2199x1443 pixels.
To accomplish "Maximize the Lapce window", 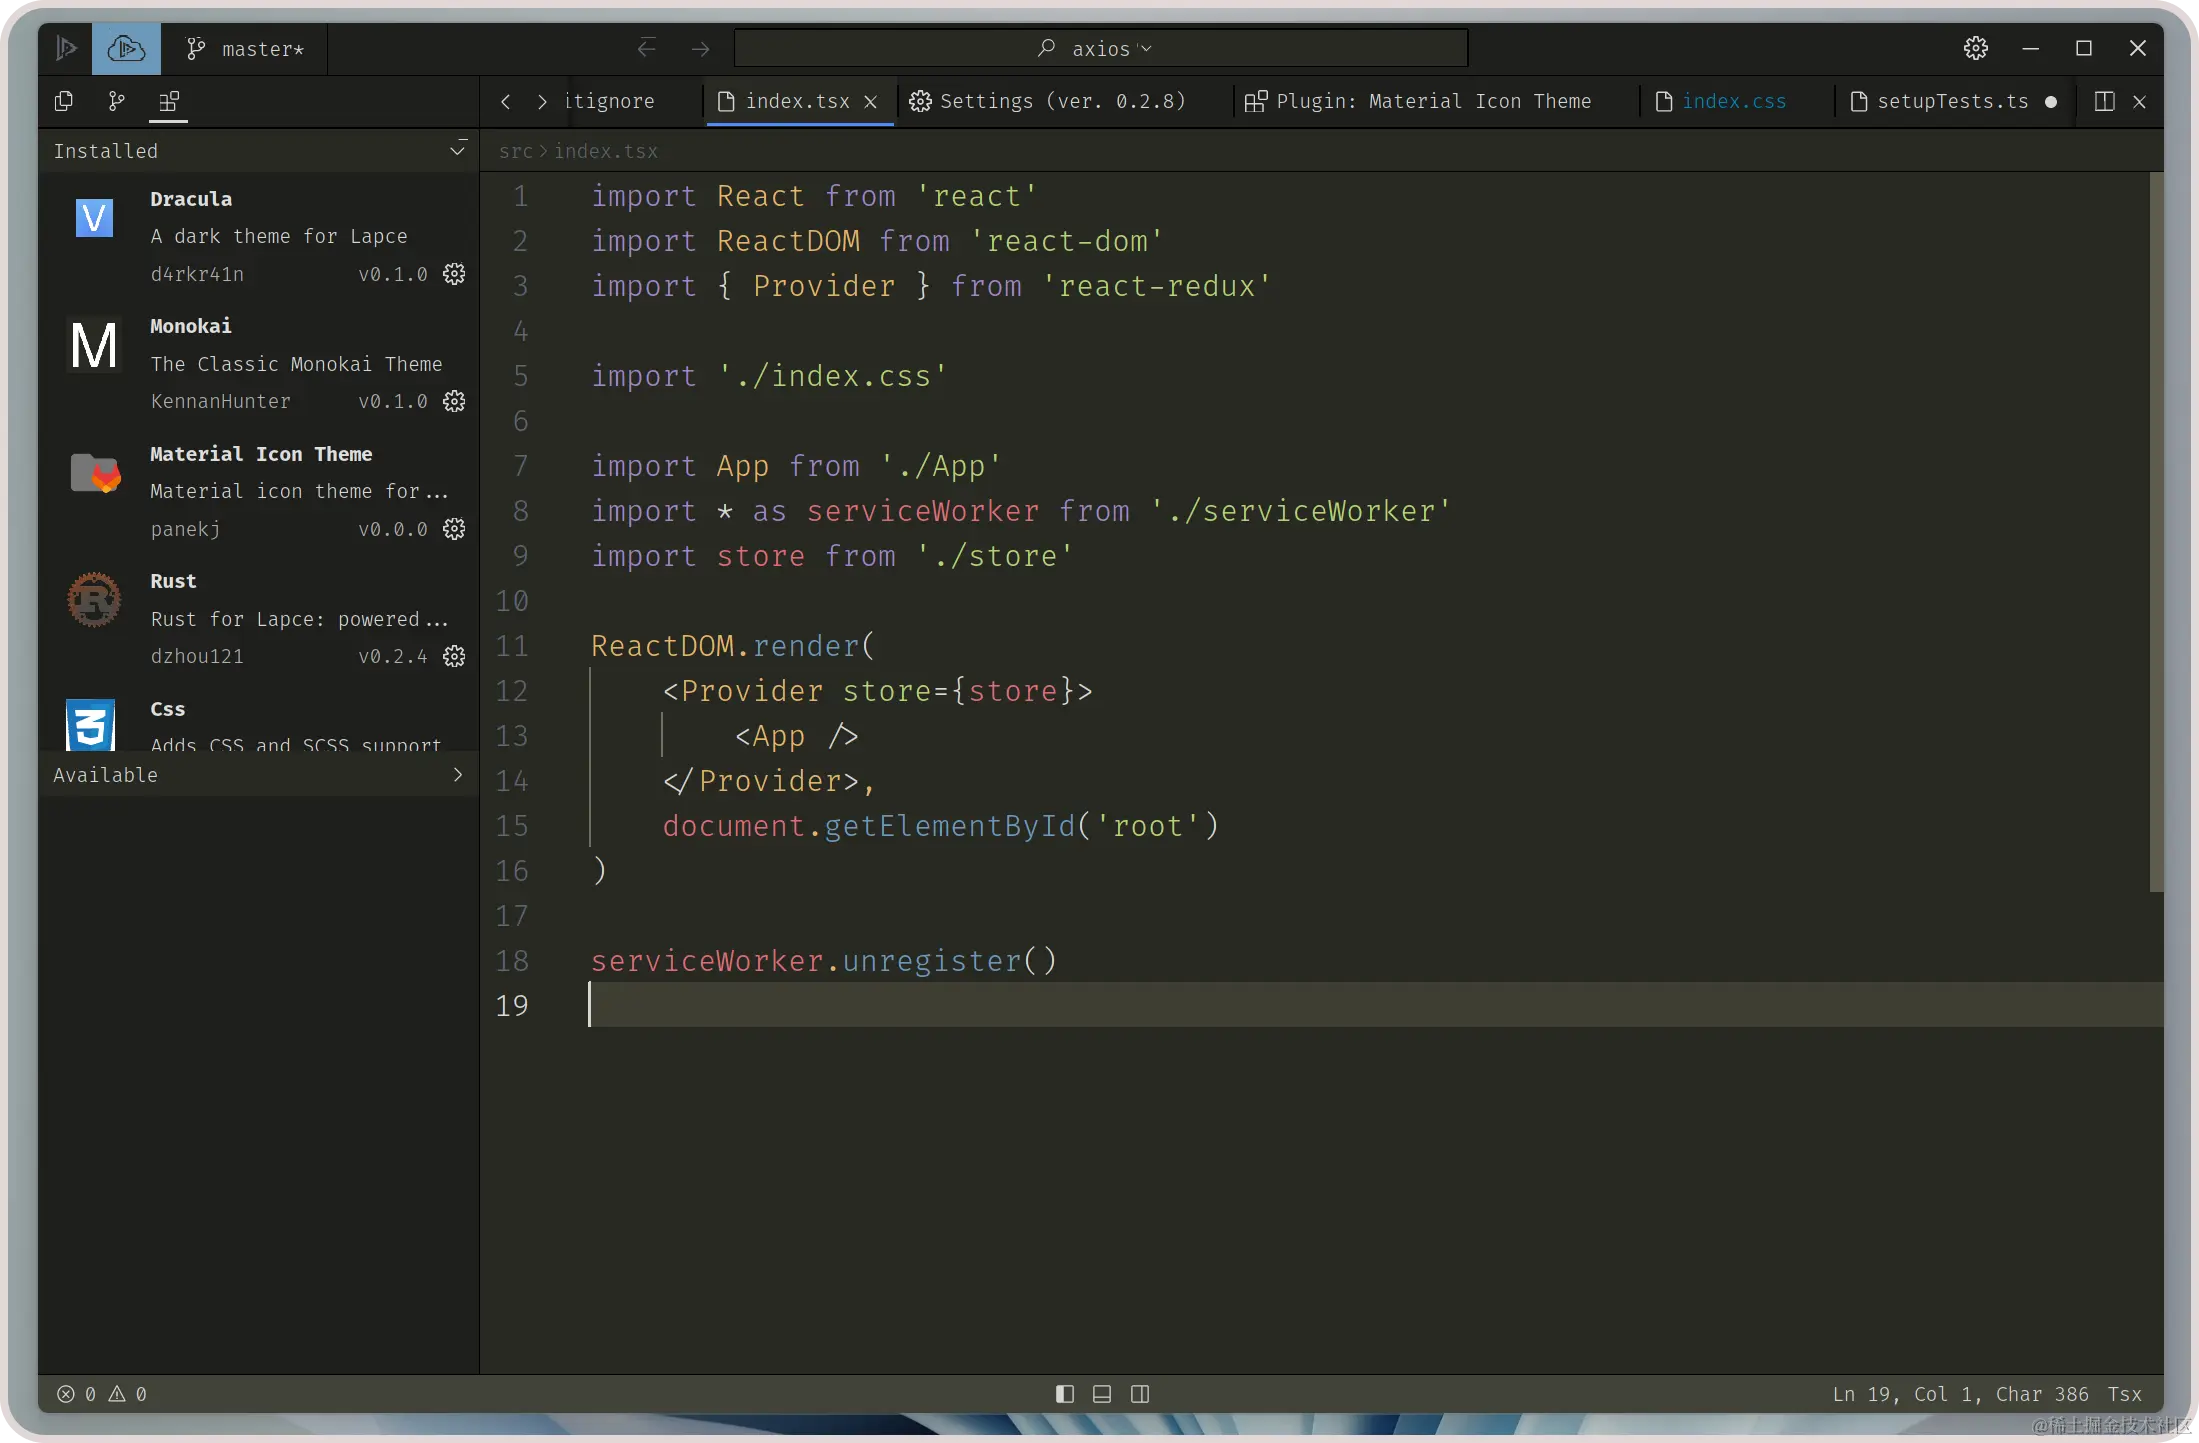I will point(2084,48).
